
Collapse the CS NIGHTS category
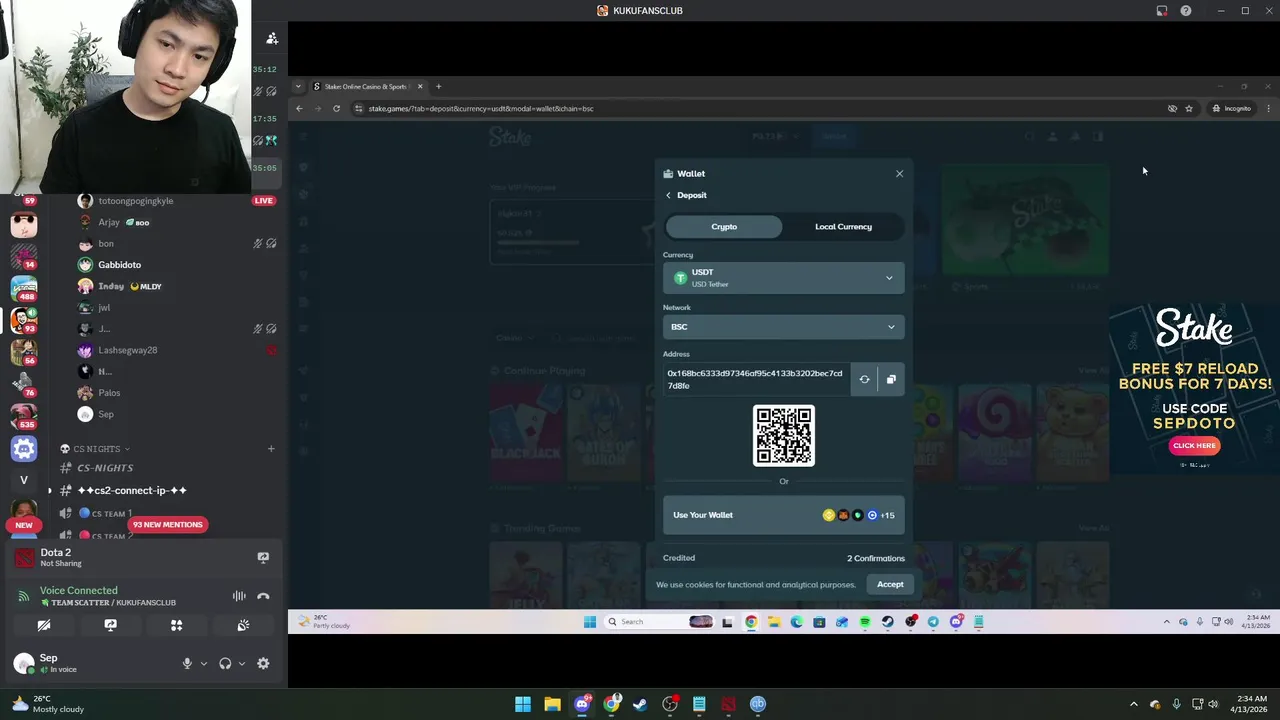click(x=95, y=449)
